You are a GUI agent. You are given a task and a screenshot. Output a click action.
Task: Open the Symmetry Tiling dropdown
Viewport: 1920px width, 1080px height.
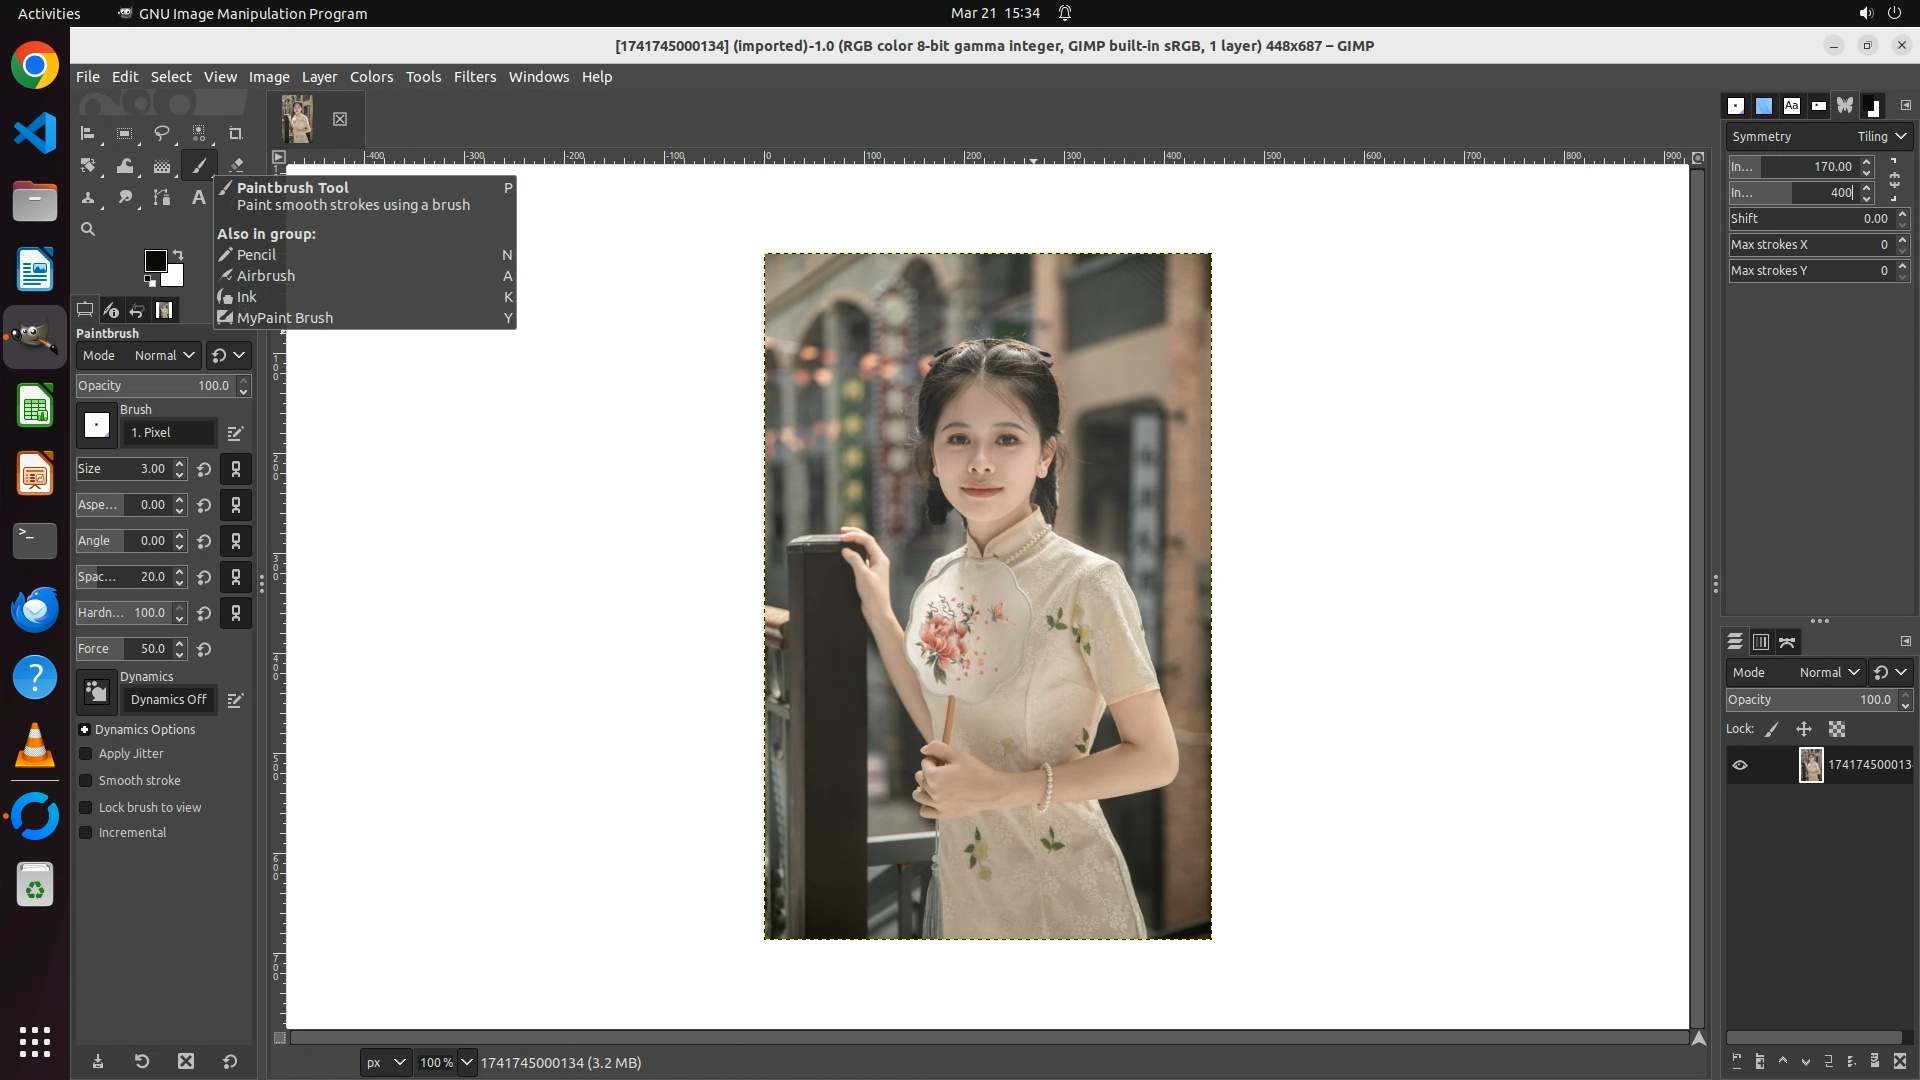[x=1881, y=137]
